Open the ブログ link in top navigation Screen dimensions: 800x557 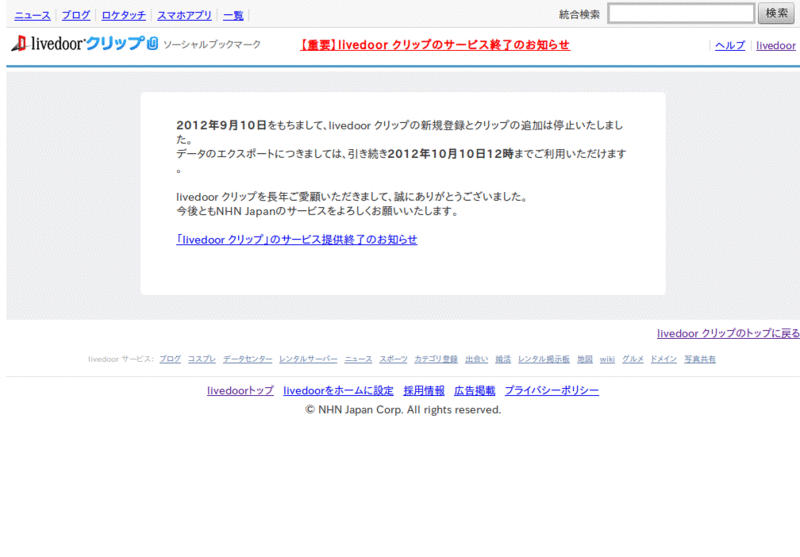tap(76, 15)
